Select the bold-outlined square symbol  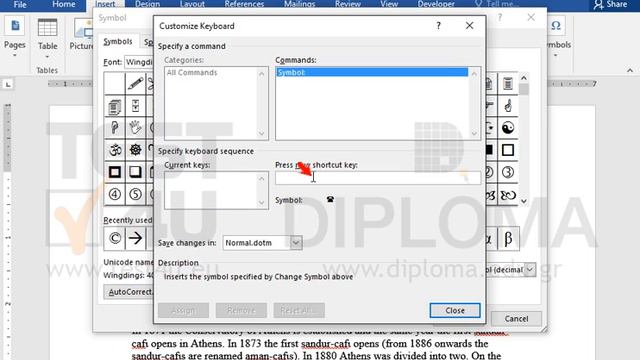coord(115,172)
